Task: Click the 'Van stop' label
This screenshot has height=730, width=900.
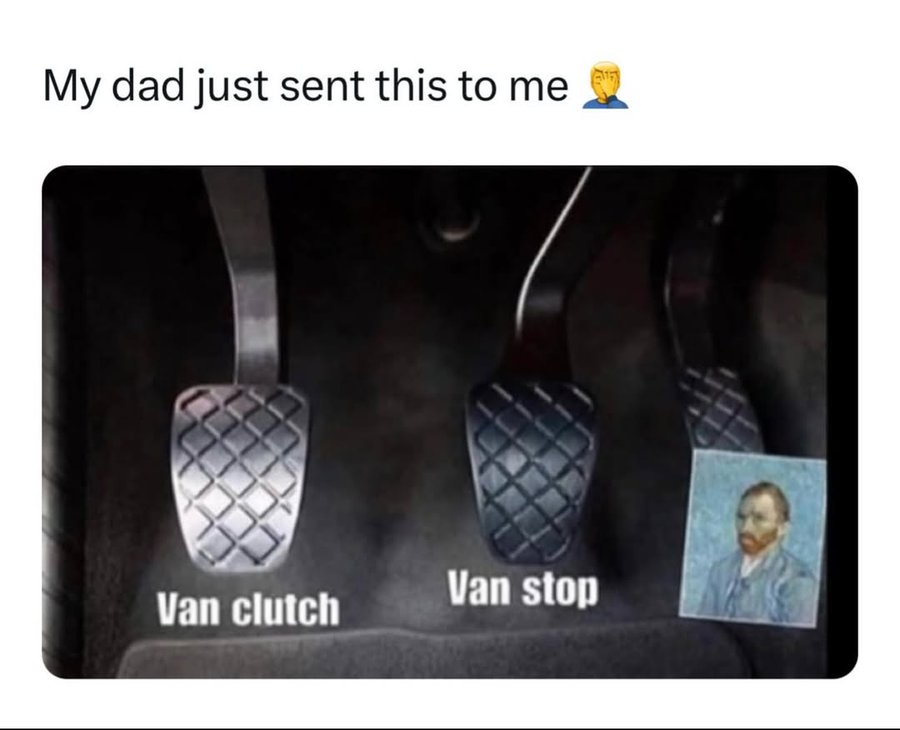Action: [523, 588]
